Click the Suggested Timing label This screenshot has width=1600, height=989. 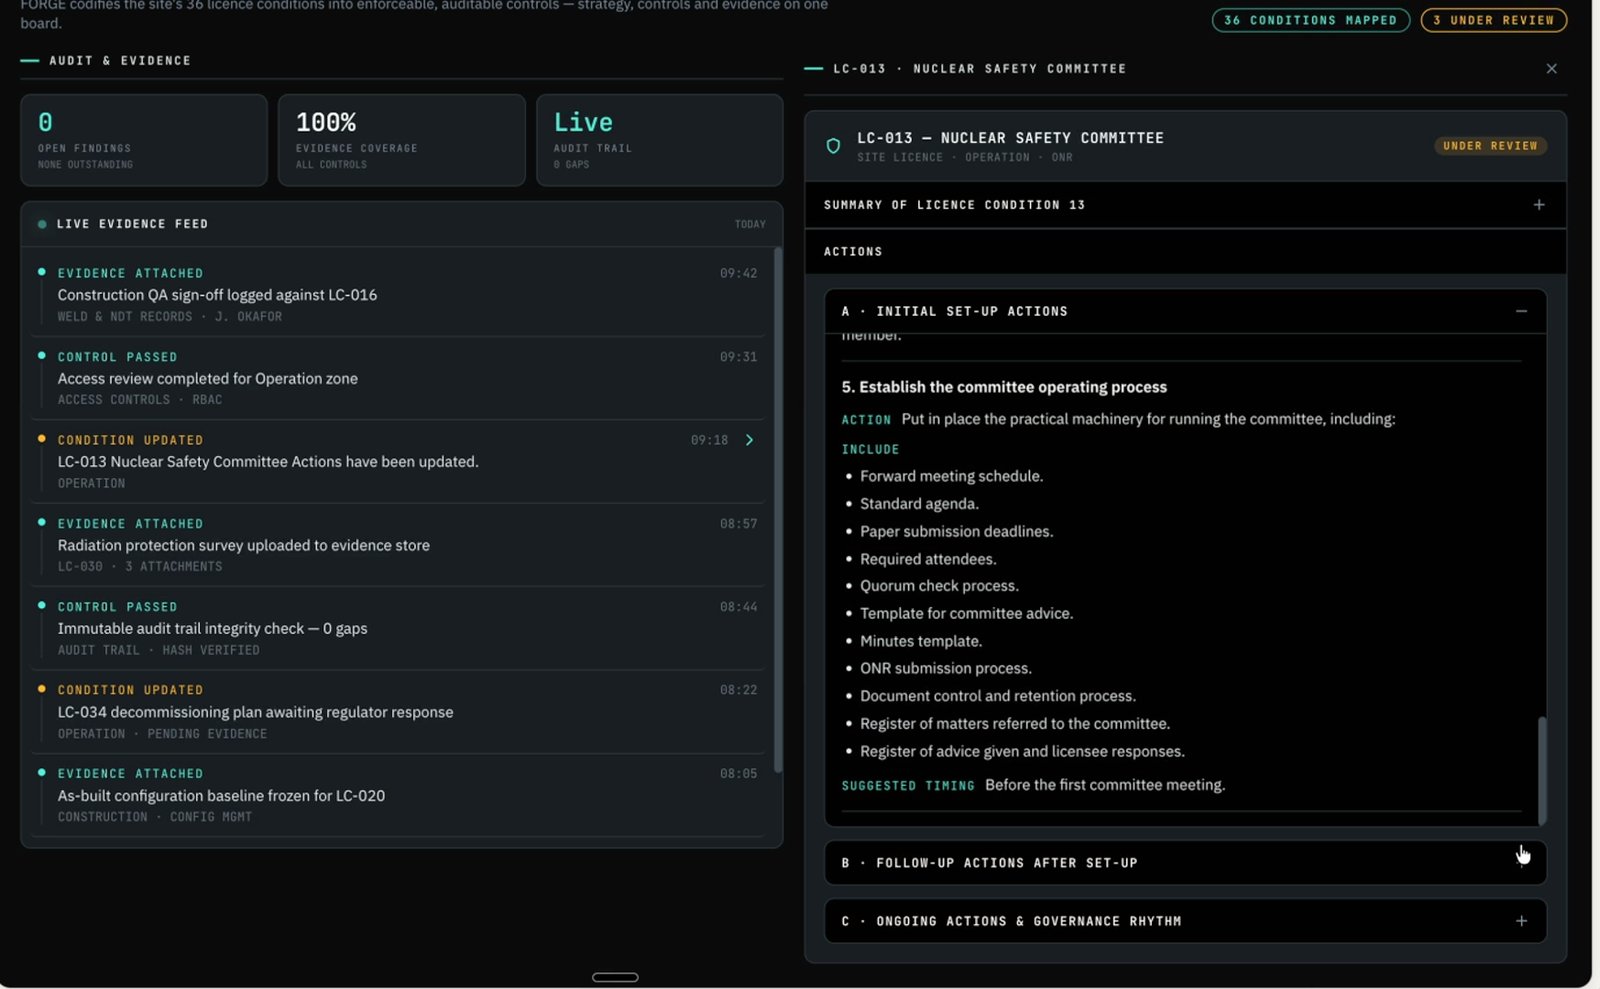coord(908,786)
